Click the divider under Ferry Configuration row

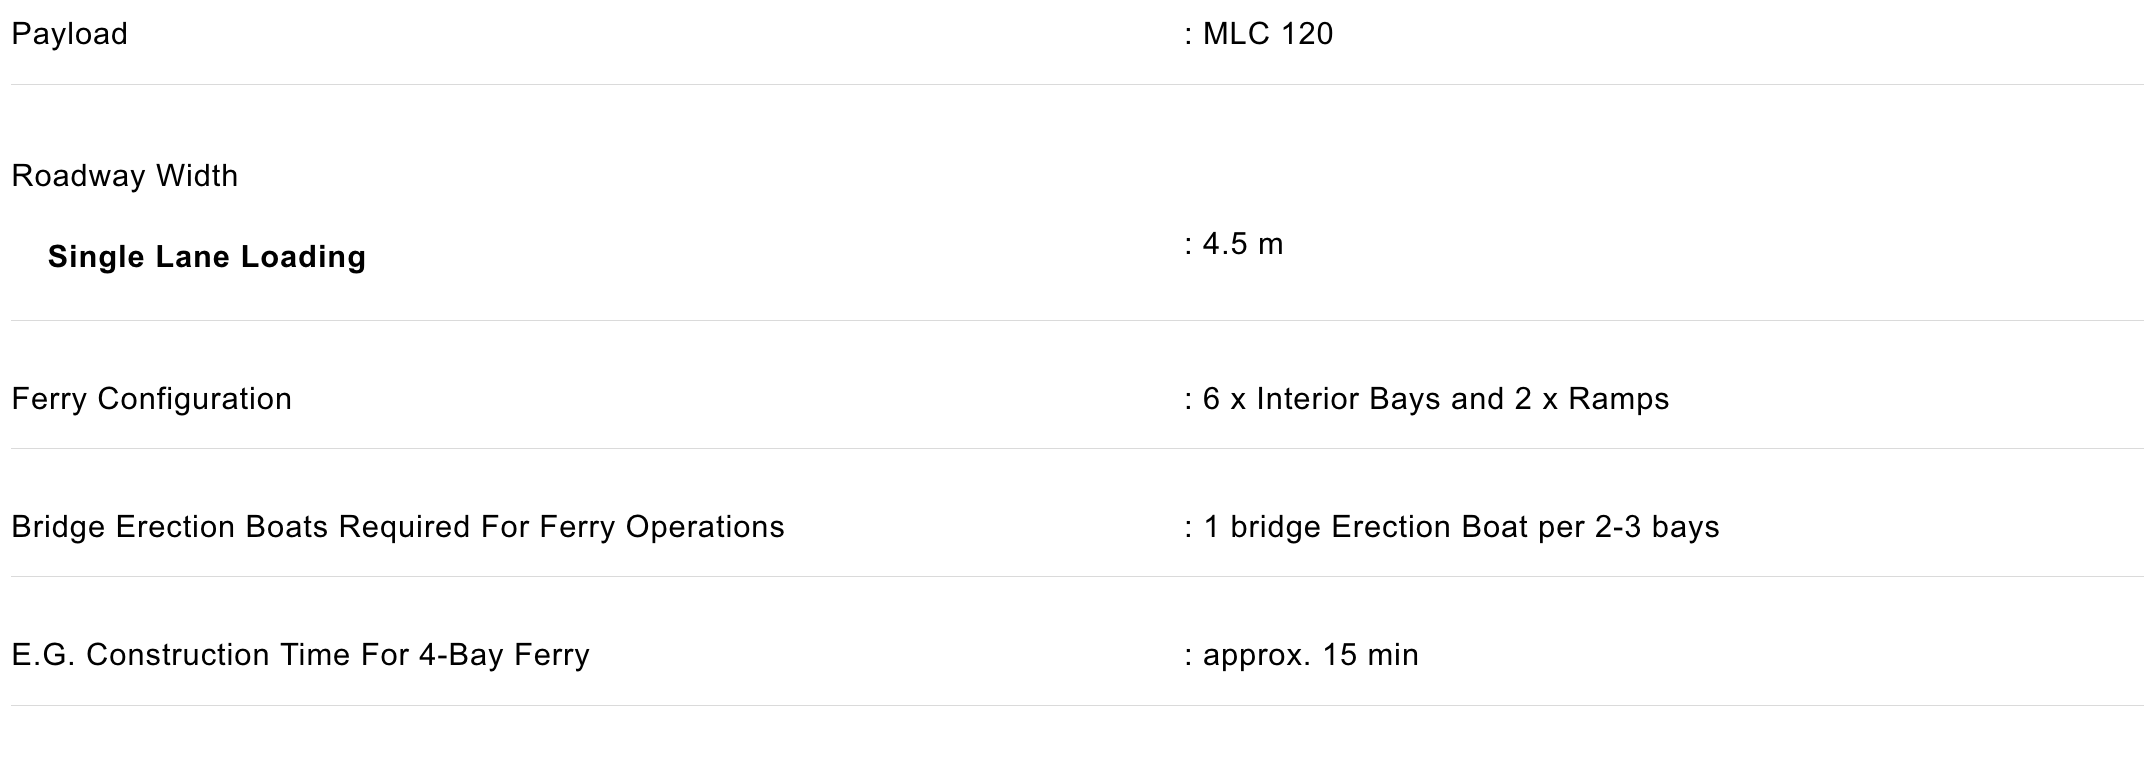[x=1077, y=449]
